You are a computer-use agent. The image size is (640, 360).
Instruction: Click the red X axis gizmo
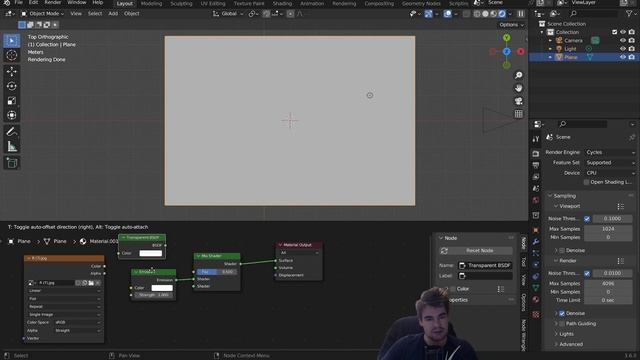point(521,51)
